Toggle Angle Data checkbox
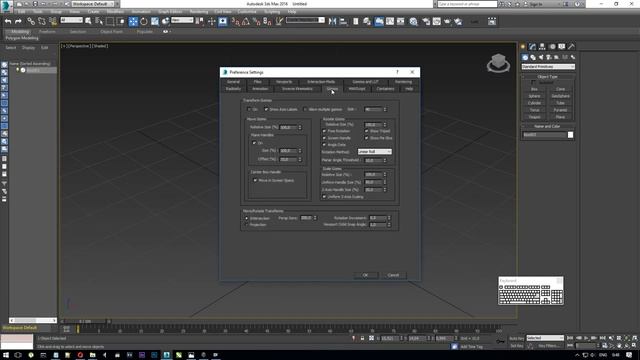Image resolution: width=640 pixels, height=360 pixels. [324, 145]
